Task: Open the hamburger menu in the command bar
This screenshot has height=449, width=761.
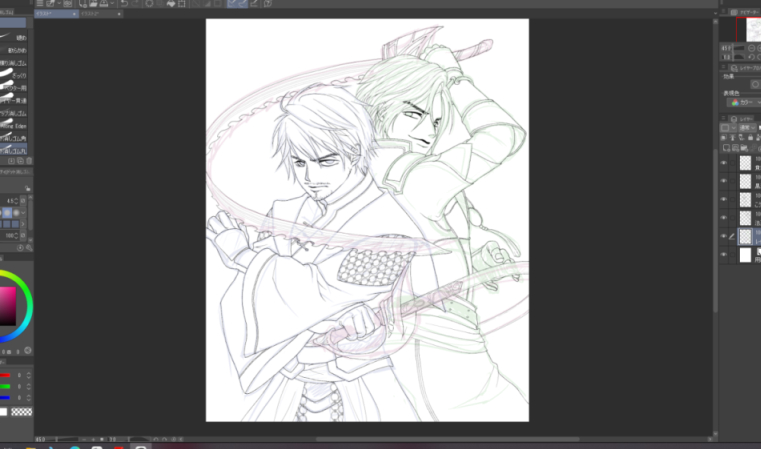Action: pyautogui.click(x=40, y=3)
